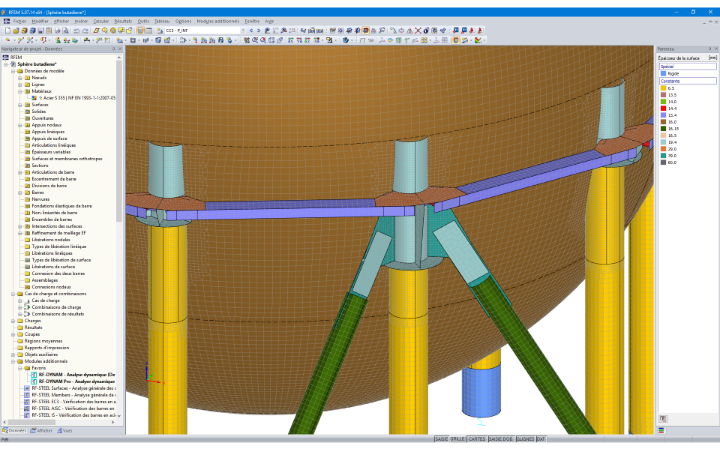This screenshot has width=720, height=450.
Task: Click the Print icon in toolbar
Action: (57, 31)
